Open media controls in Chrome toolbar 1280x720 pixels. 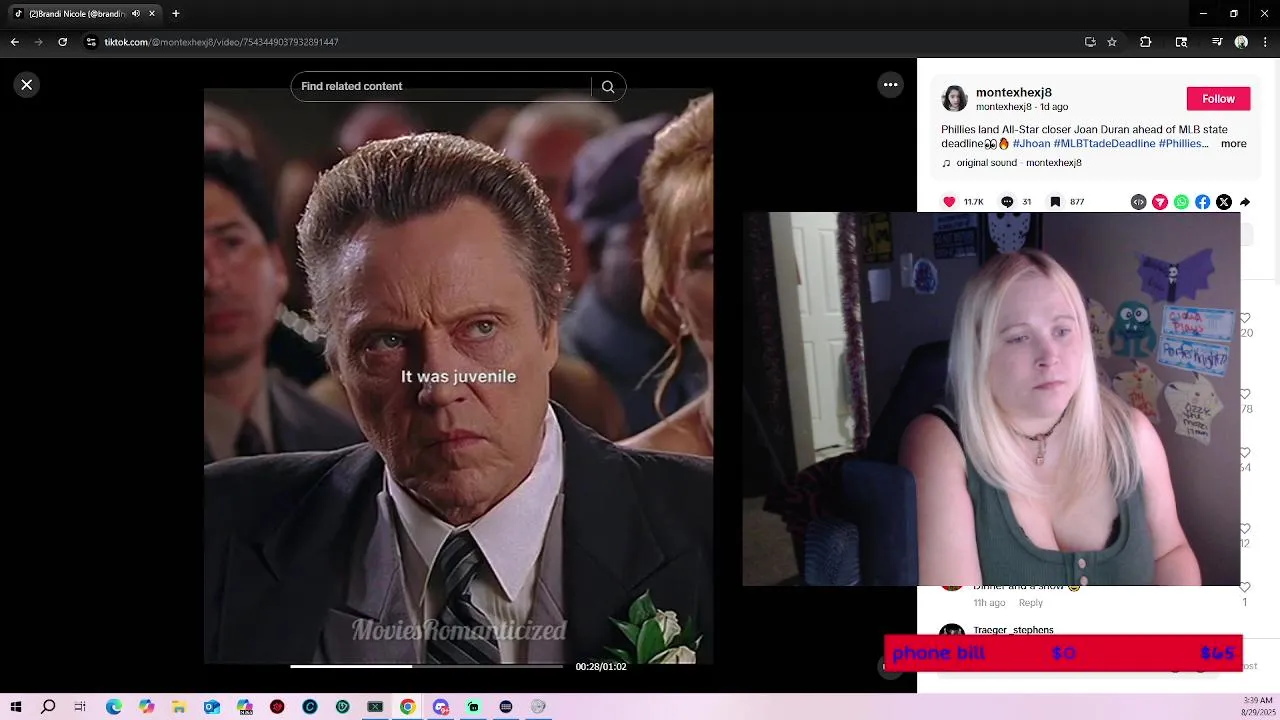(x=1216, y=42)
